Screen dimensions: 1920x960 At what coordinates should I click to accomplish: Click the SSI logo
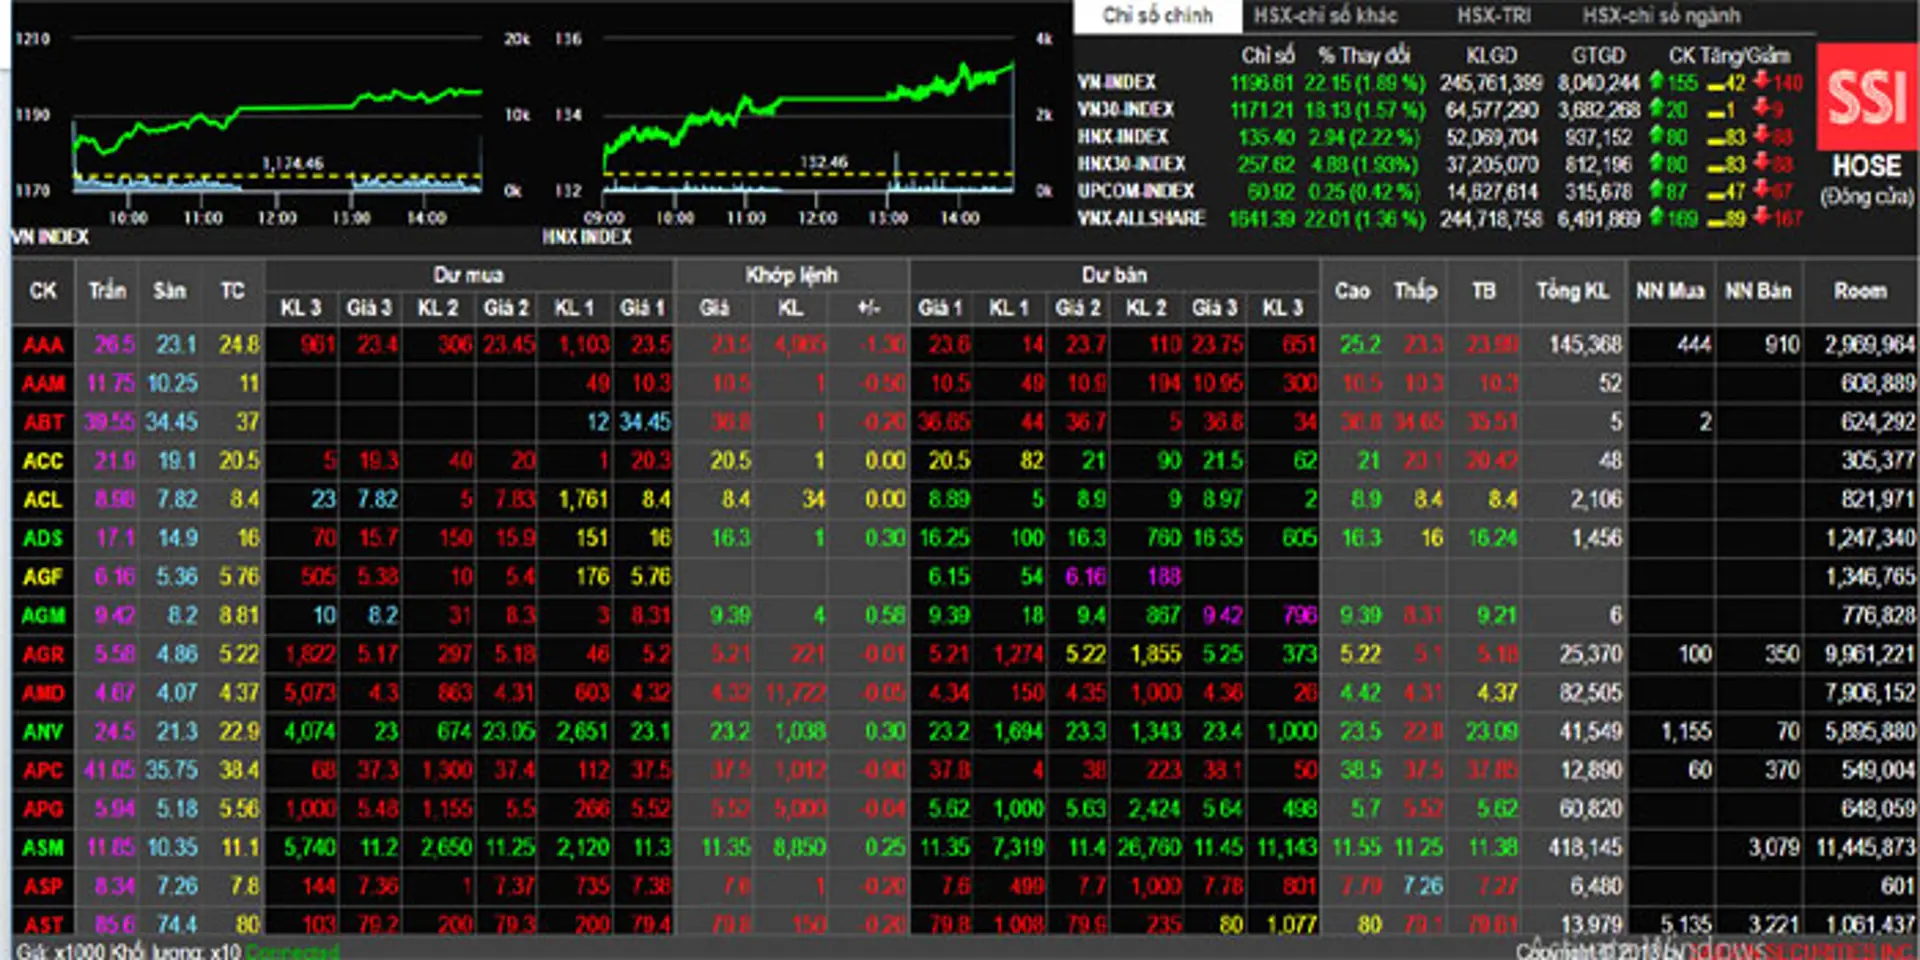(1867, 97)
